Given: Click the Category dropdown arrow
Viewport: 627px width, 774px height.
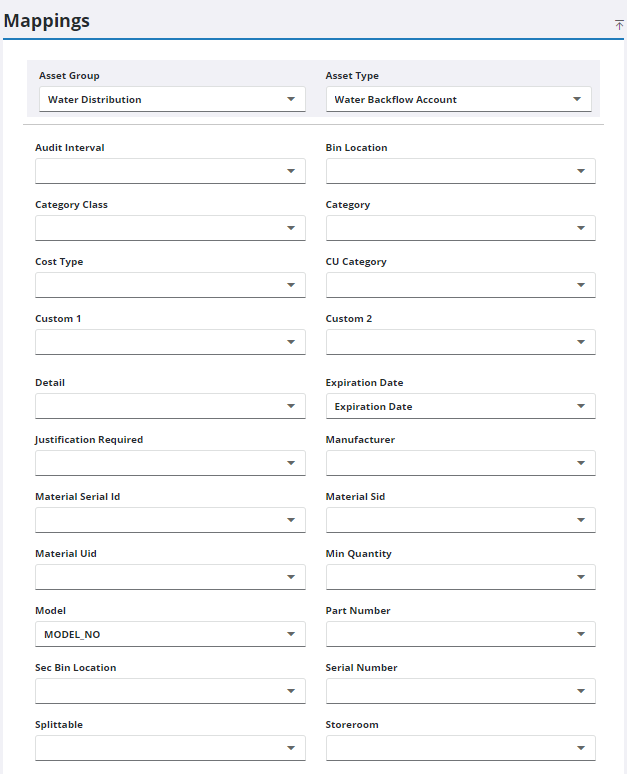Looking at the screenshot, I should 580,228.
